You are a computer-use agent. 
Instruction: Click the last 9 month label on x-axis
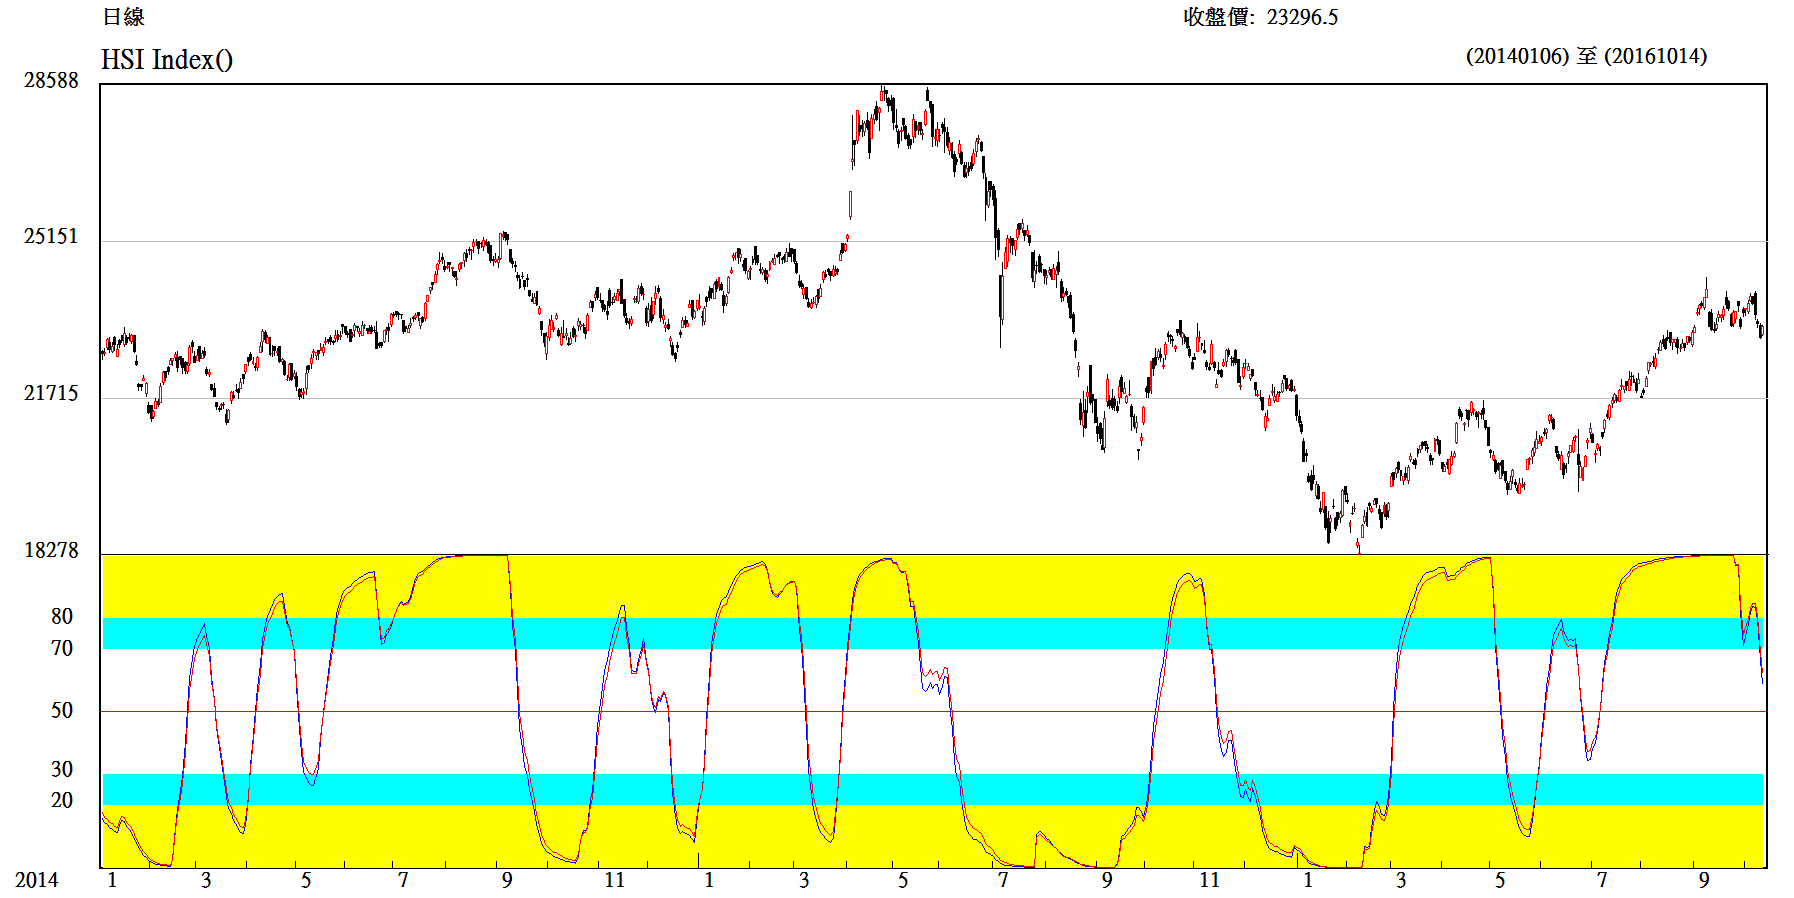coord(1704,880)
